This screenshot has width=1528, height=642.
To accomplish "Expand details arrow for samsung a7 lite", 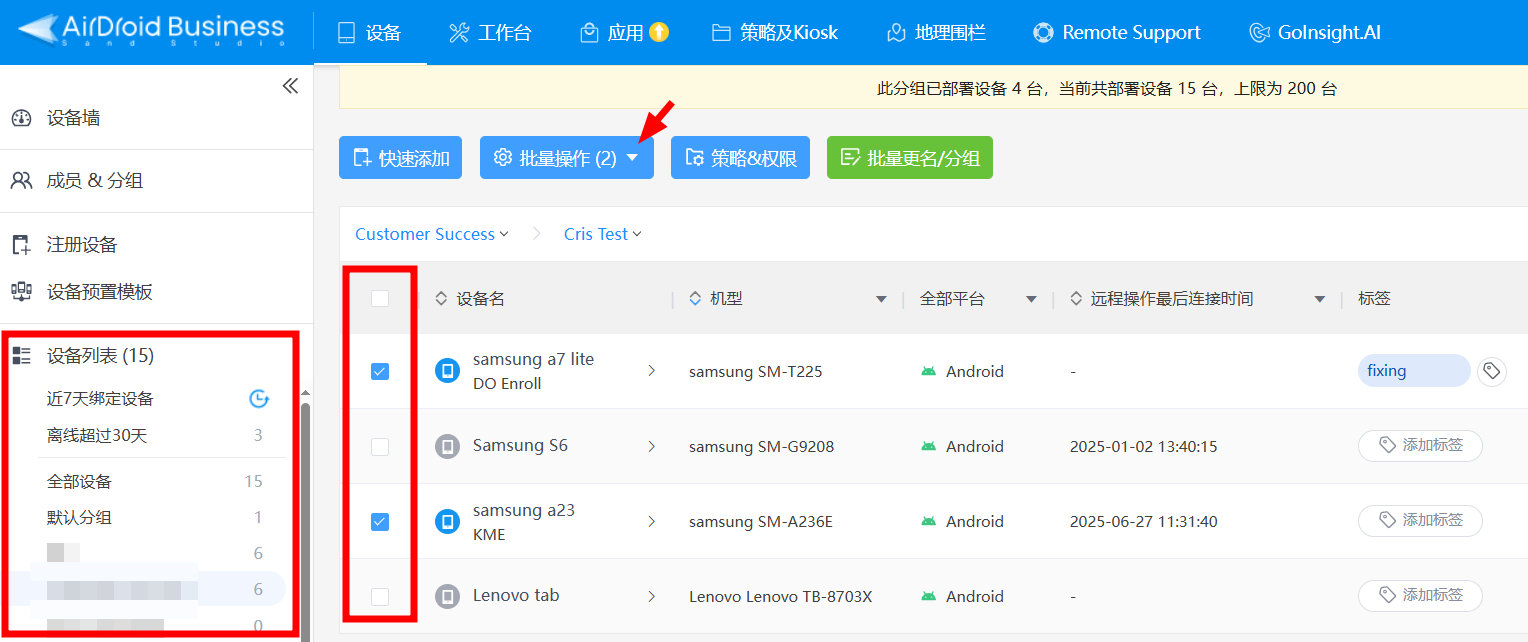I will 652,371.
